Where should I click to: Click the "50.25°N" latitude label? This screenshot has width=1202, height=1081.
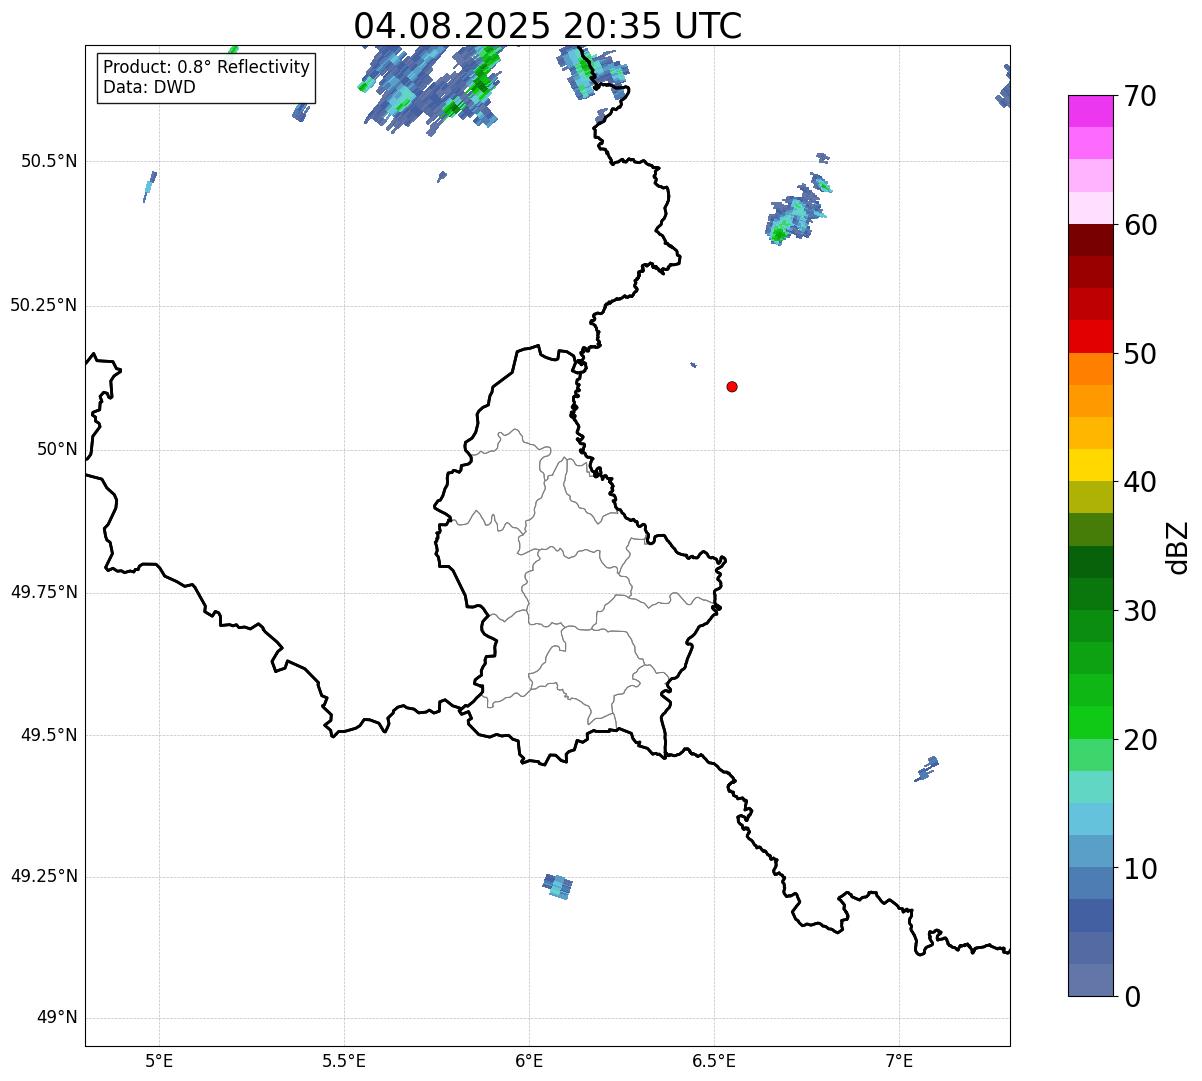44,305
